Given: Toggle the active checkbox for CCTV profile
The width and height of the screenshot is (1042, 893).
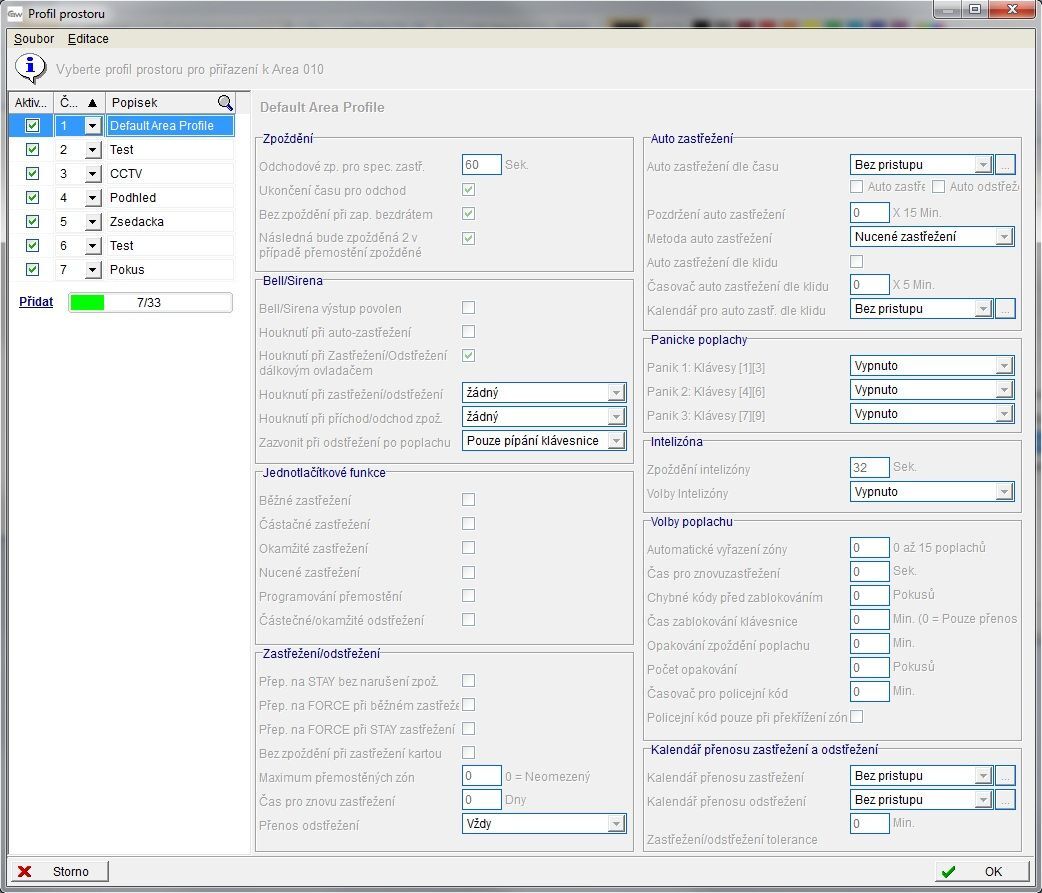Looking at the screenshot, I should tap(32, 174).
